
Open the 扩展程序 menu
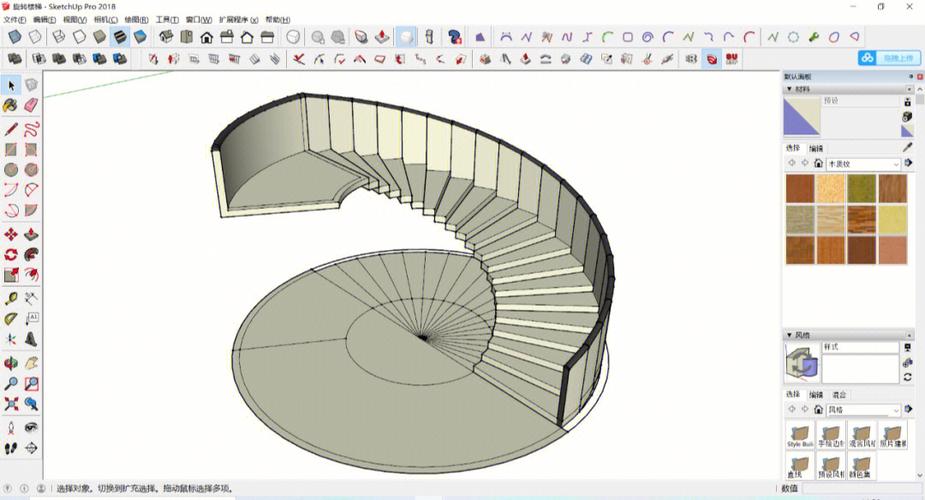click(x=238, y=19)
